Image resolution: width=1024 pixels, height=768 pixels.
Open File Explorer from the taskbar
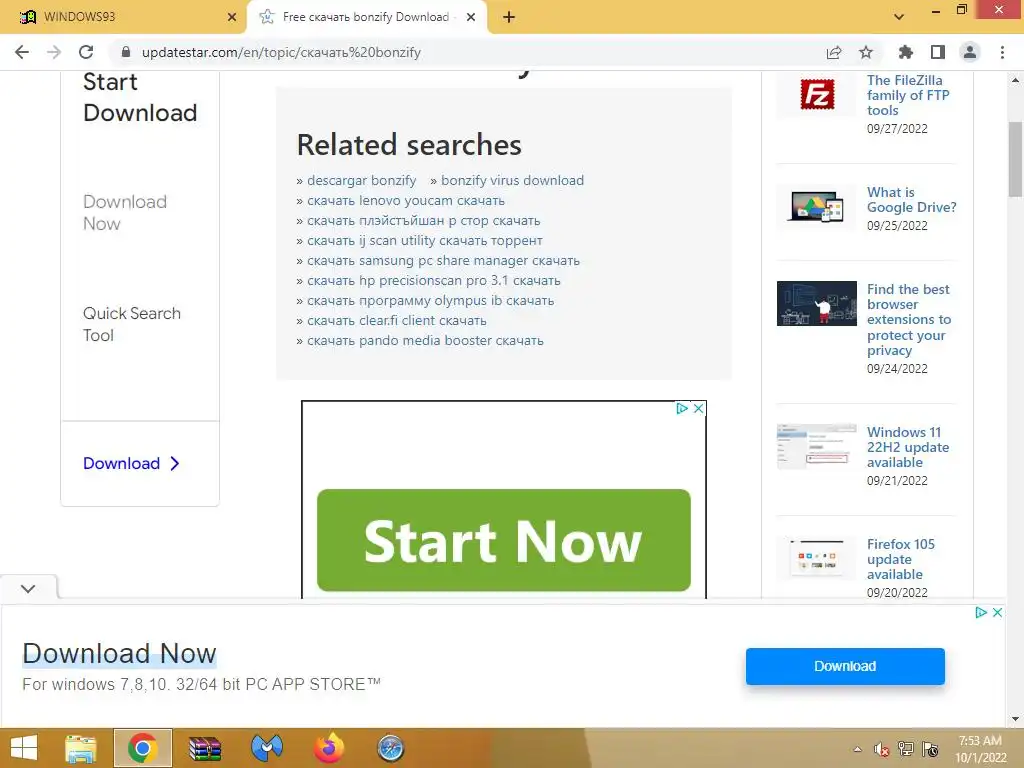coord(80,748)
